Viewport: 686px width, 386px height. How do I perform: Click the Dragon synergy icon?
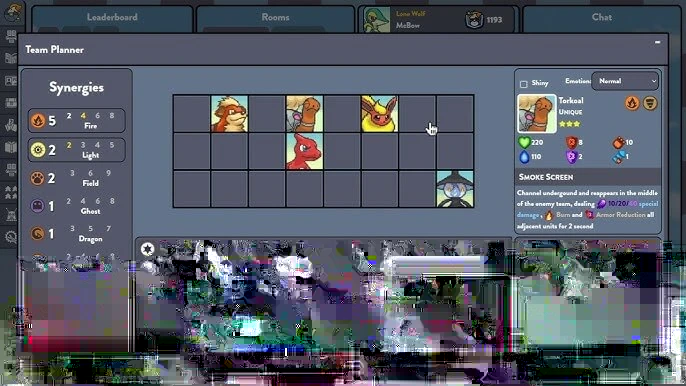coord(37,233)
